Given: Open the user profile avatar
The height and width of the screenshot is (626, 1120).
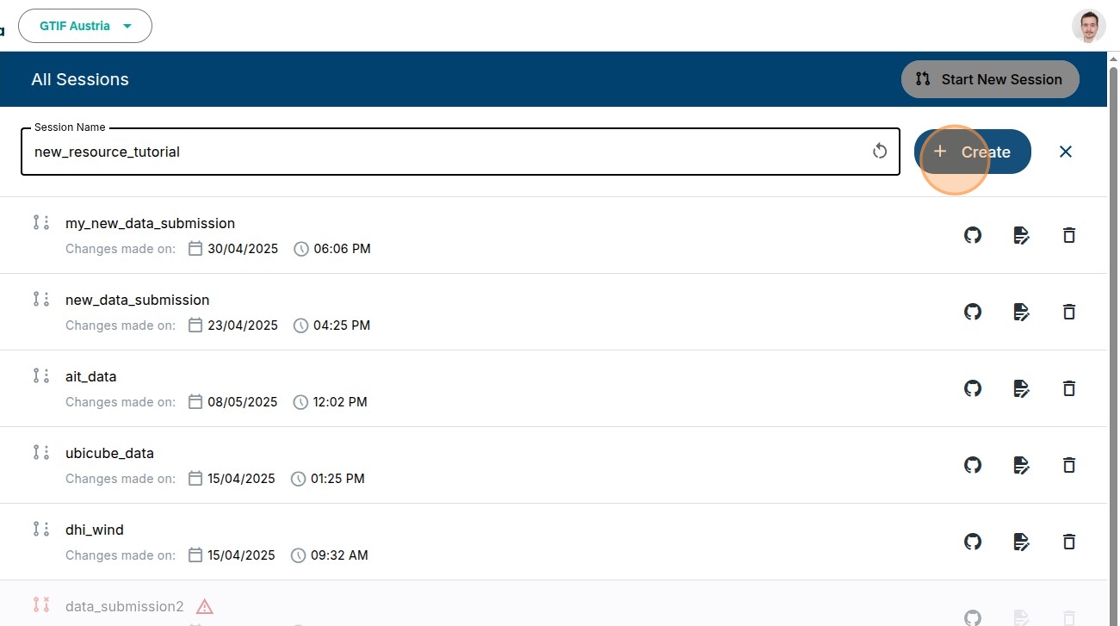Looking at the screenshot, I should 1088,26.
